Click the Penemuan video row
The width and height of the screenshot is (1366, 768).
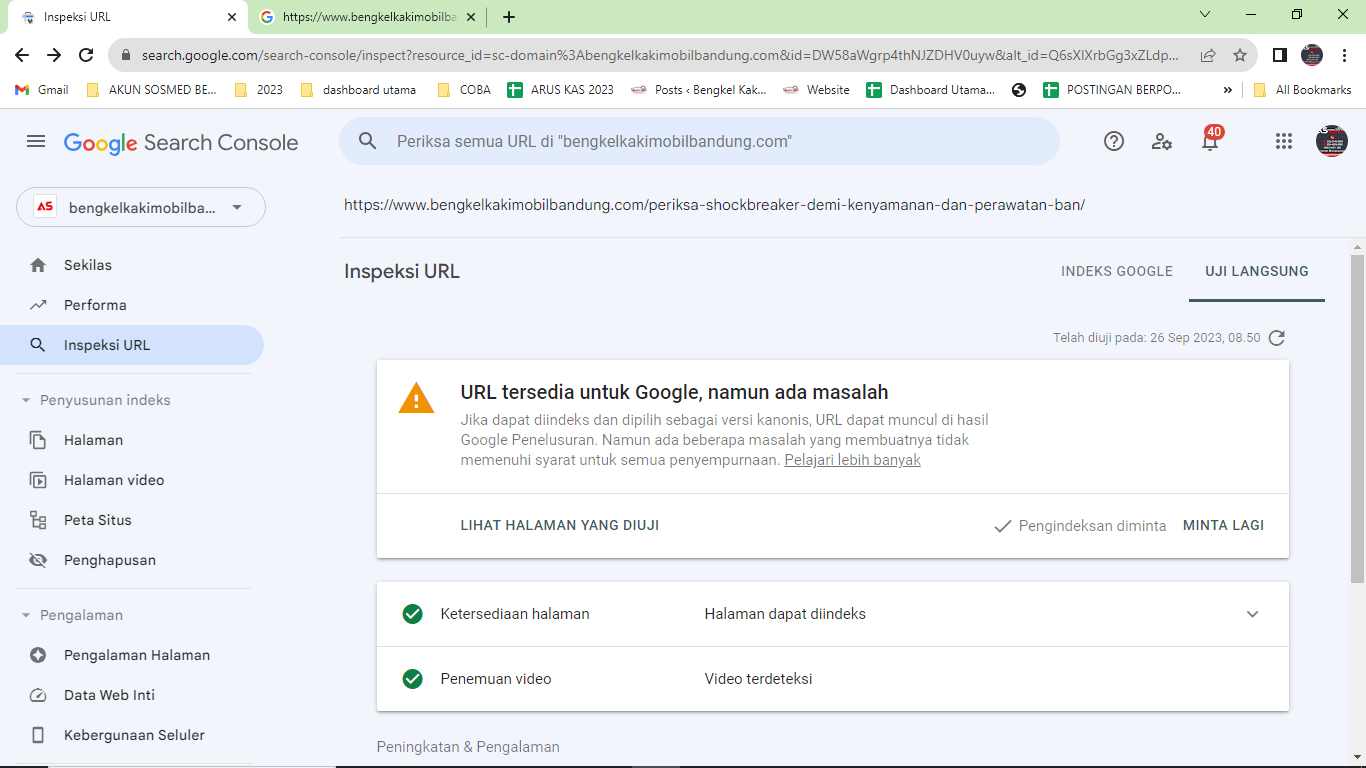pos(833,679)
